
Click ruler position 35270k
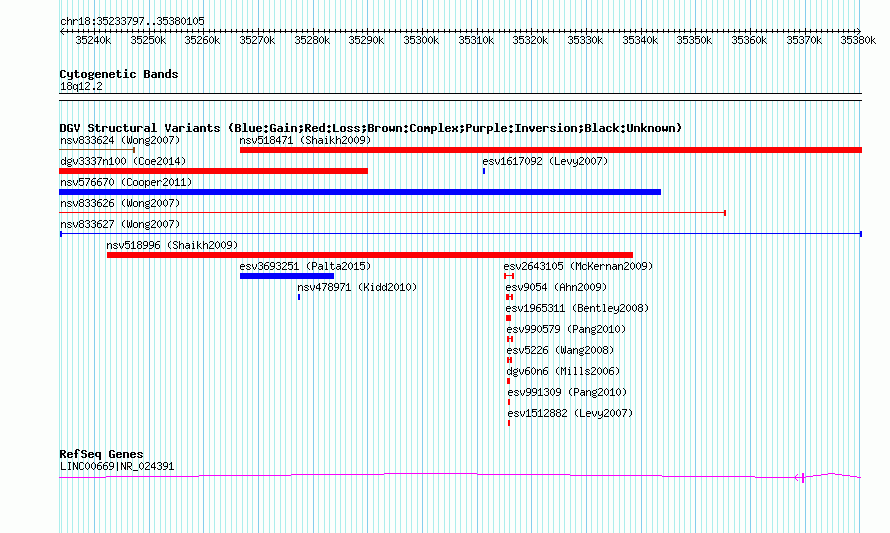pos(257,40)
